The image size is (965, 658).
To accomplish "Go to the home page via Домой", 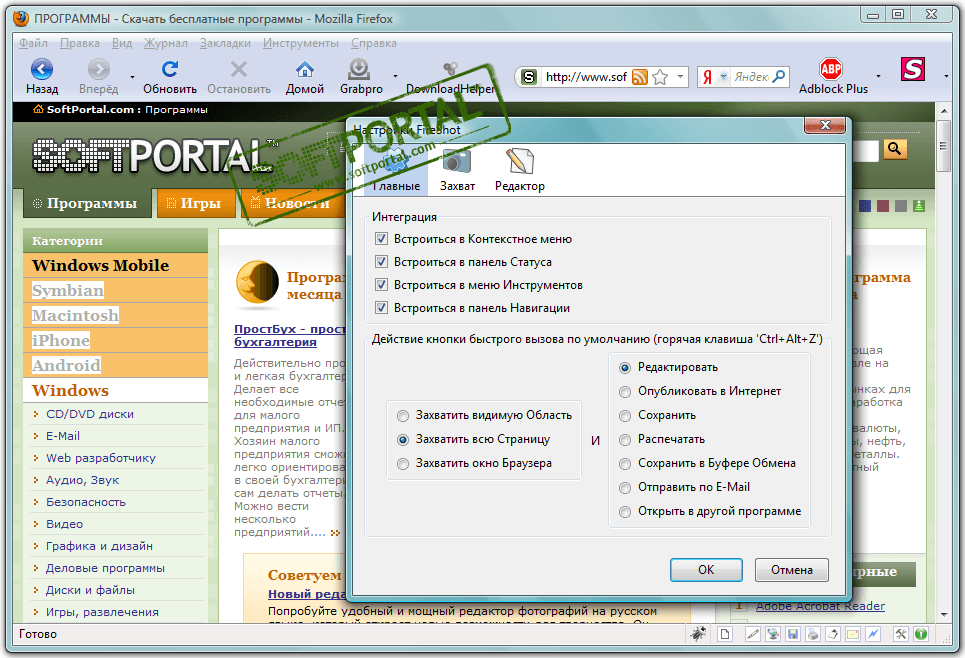I will (305, 70).
